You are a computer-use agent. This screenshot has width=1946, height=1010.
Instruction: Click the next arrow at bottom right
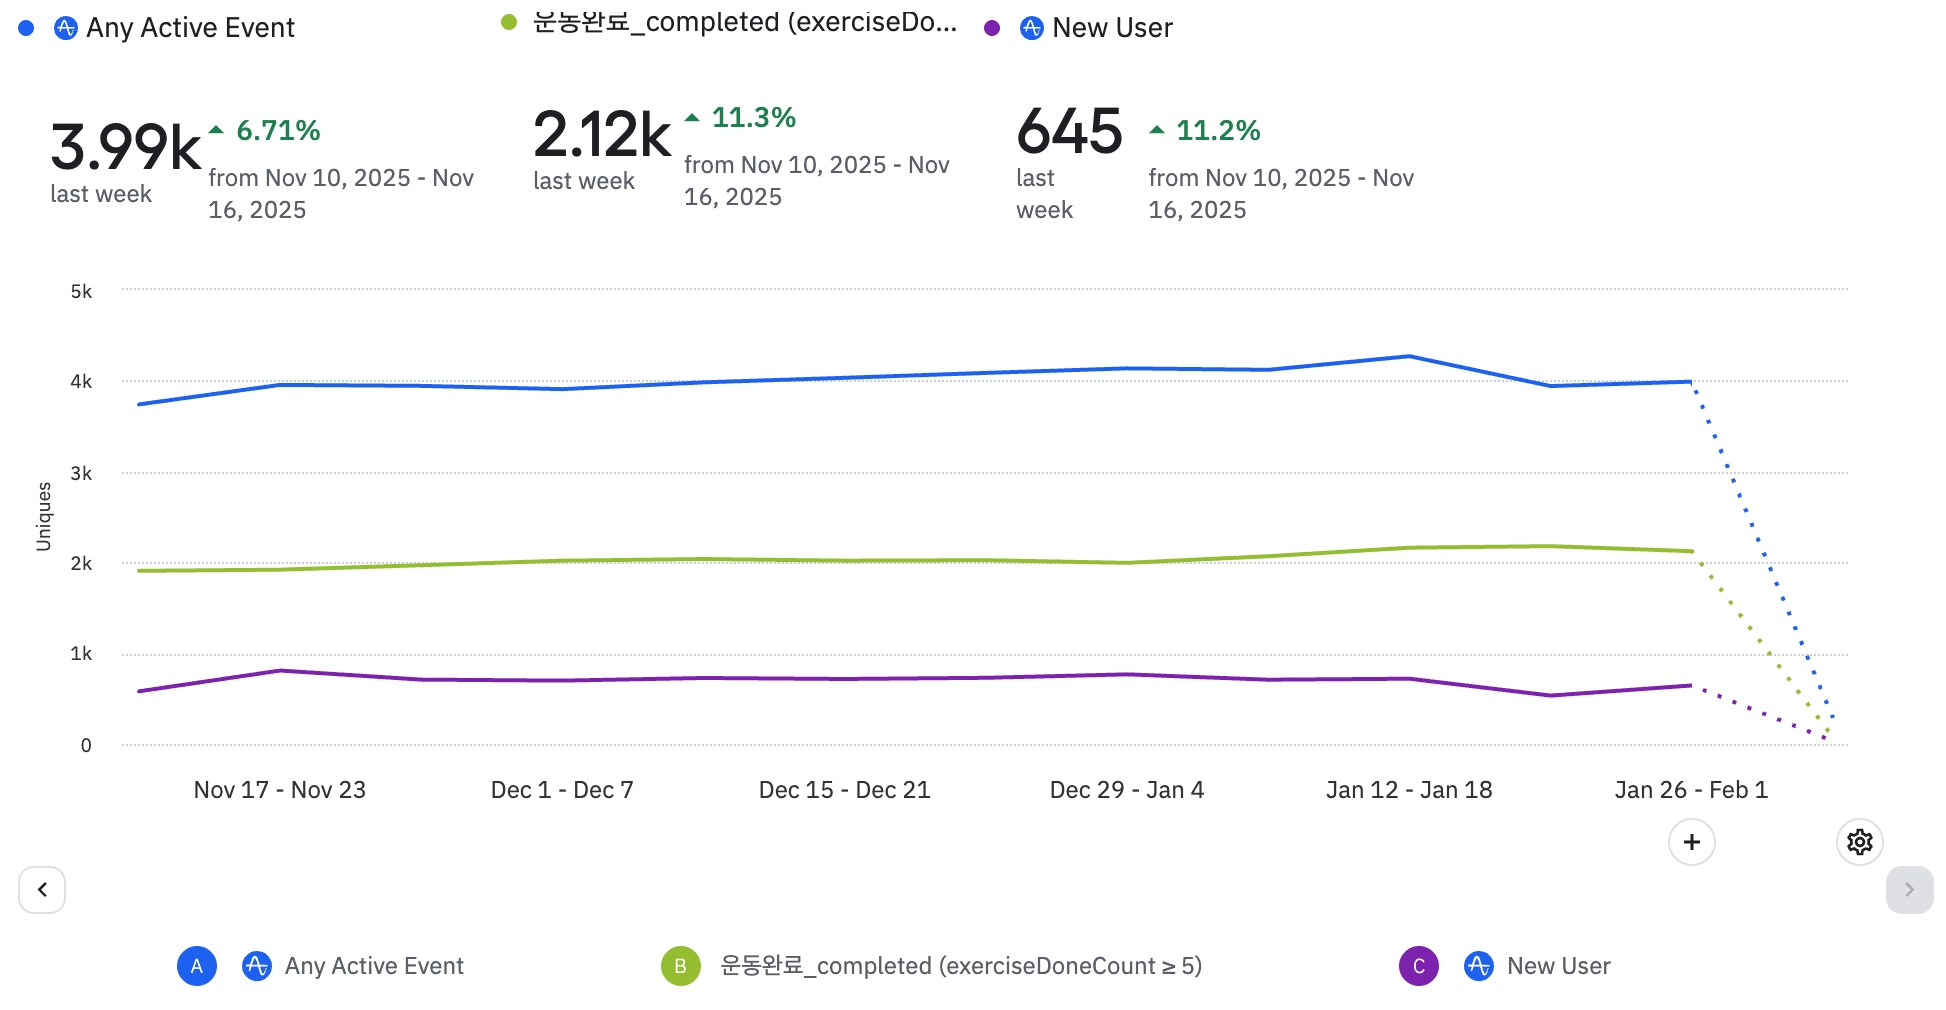click(1908, 889)
